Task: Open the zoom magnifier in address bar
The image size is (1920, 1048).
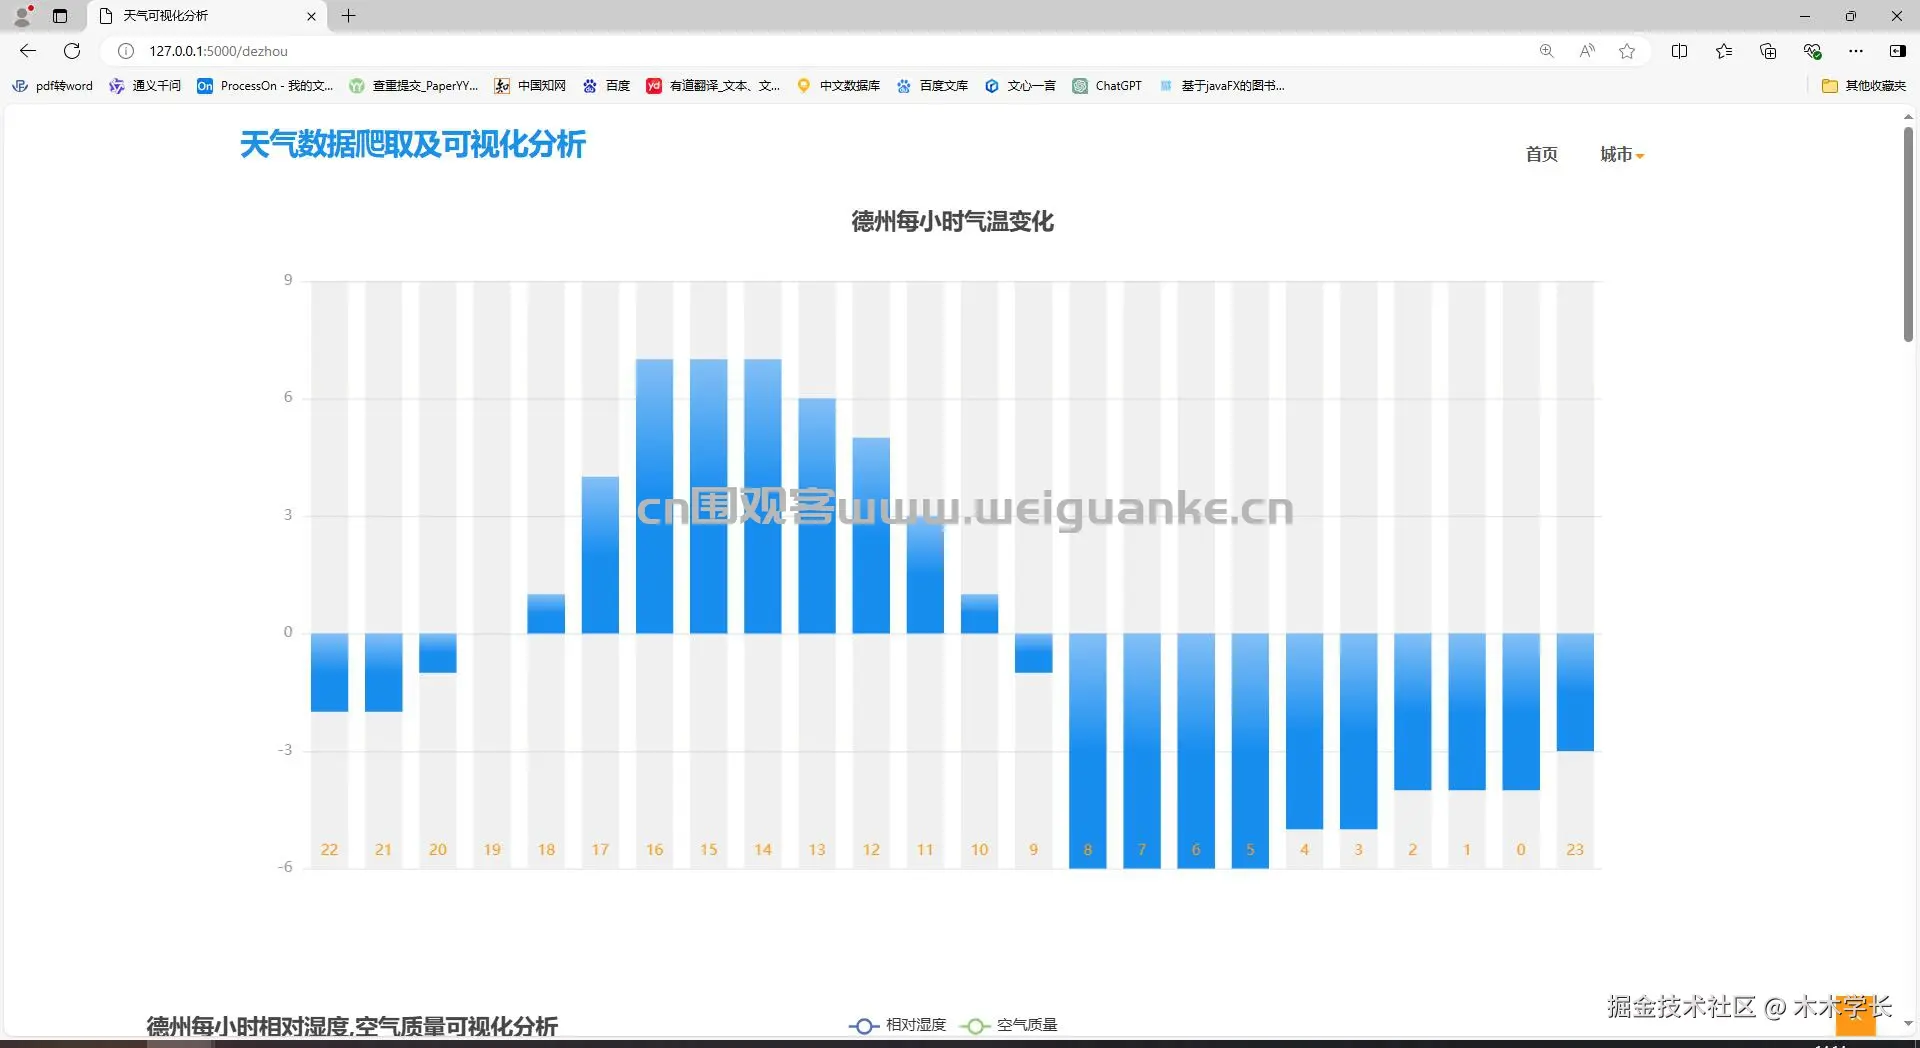Action: [1546, 51]
